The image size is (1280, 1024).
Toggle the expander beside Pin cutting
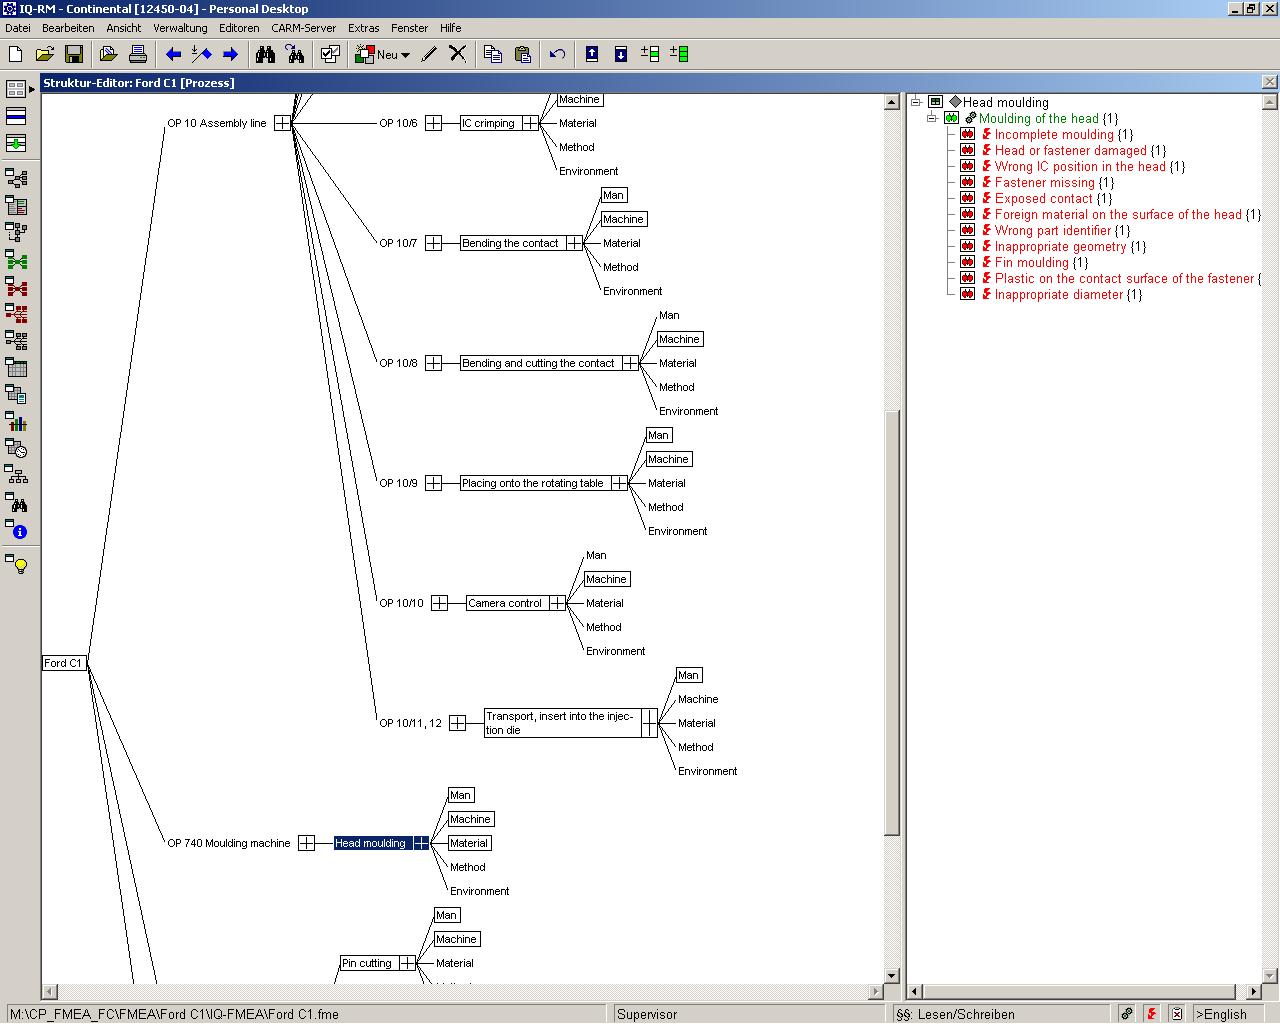pos(407,963)
